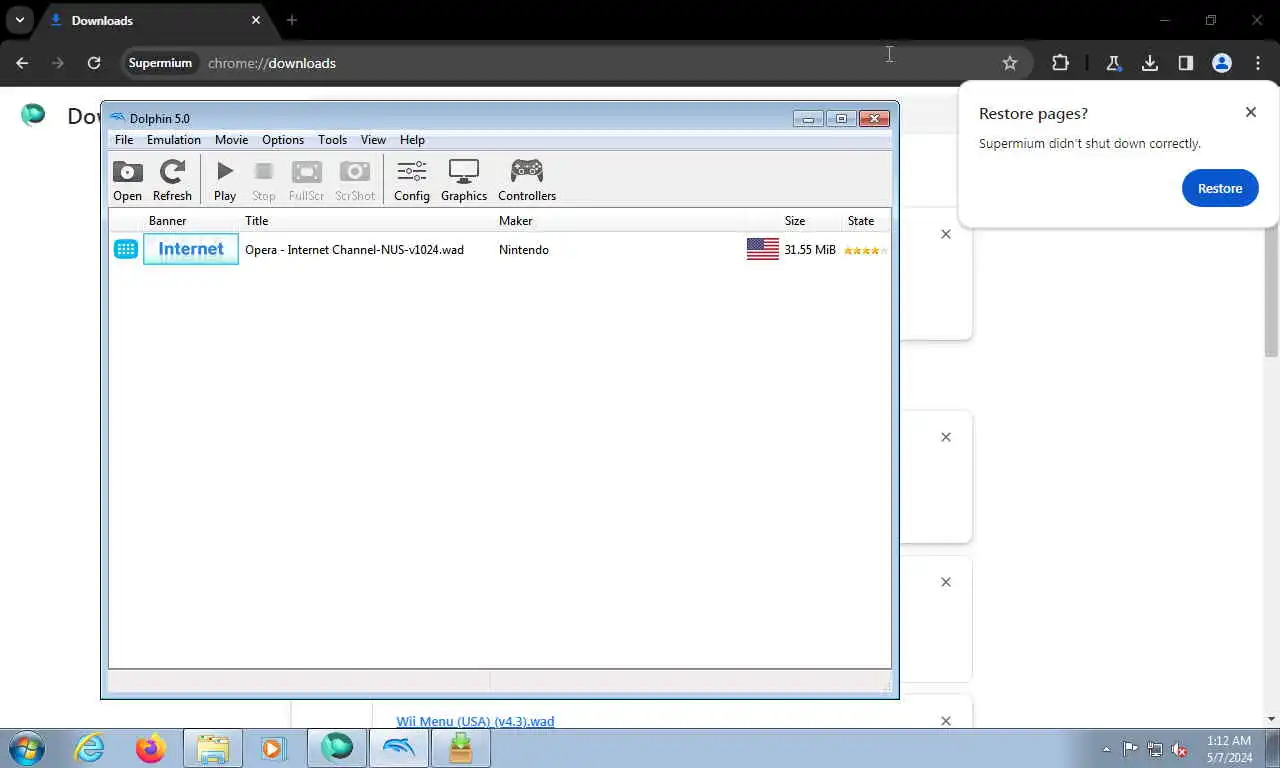Viewport: 1280px width, 768px height.
Task: Select the Downloads browser tab
Action: point(155,20)
